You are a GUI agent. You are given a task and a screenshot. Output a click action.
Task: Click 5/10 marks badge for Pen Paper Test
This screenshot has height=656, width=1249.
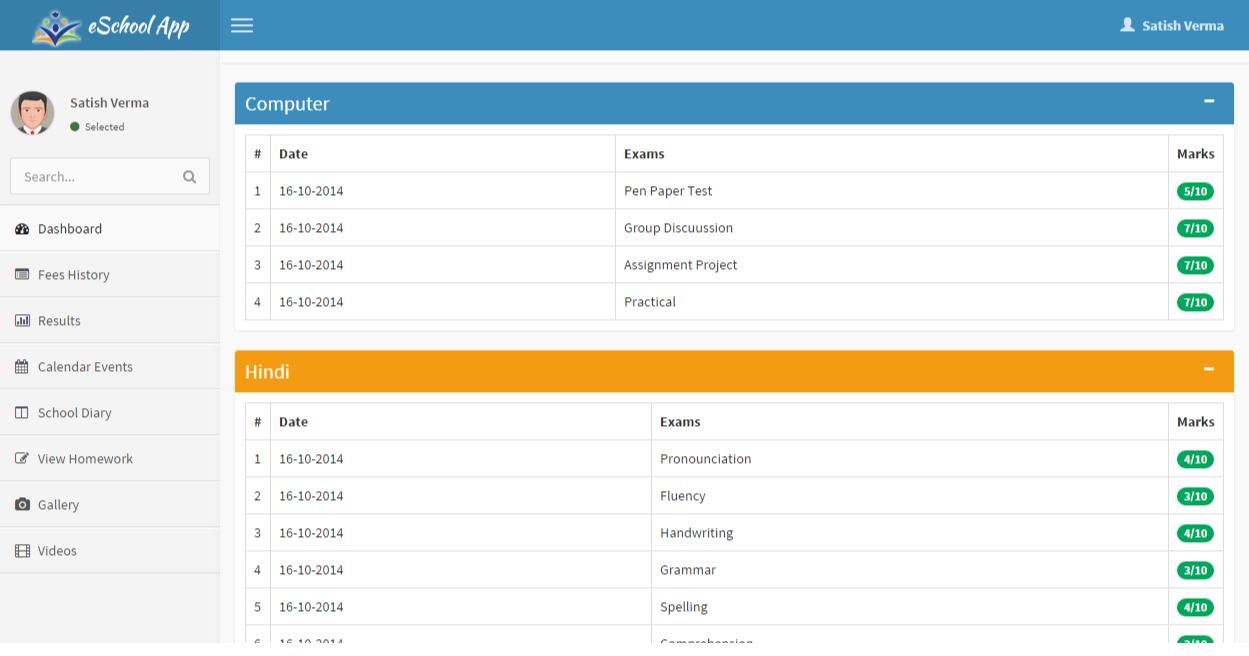click(1195, 191)
